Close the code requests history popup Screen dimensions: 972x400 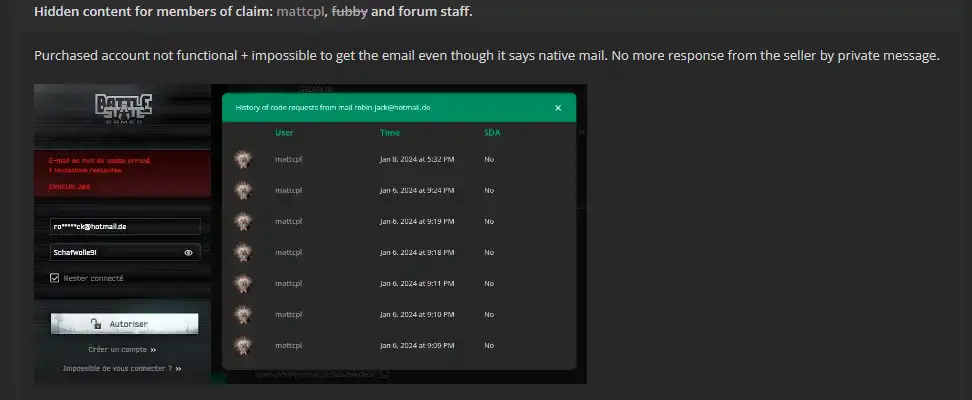tap(558, 107)
